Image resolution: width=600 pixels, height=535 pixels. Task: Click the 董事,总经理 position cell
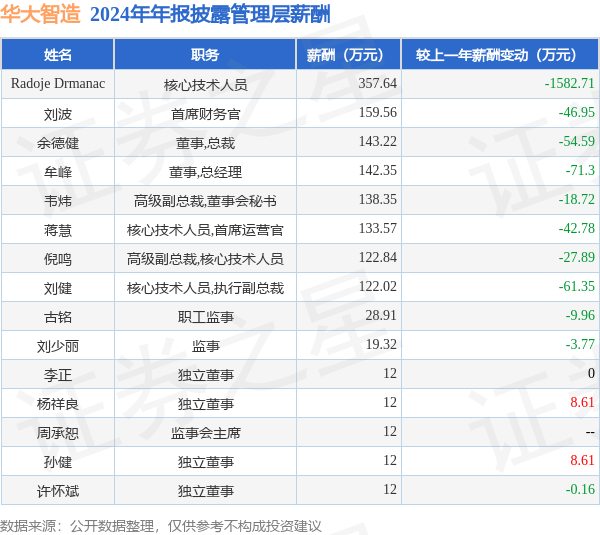[205, 172]
